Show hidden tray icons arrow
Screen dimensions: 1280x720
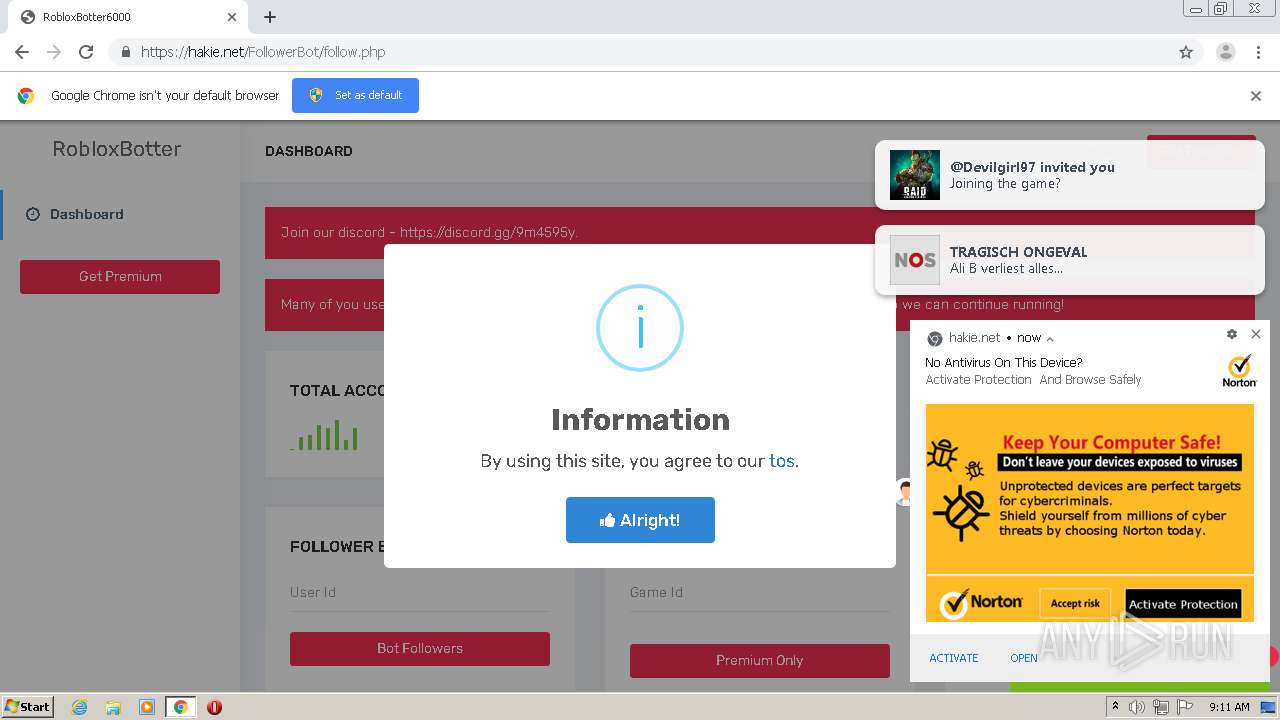(x=1115, y=707)
